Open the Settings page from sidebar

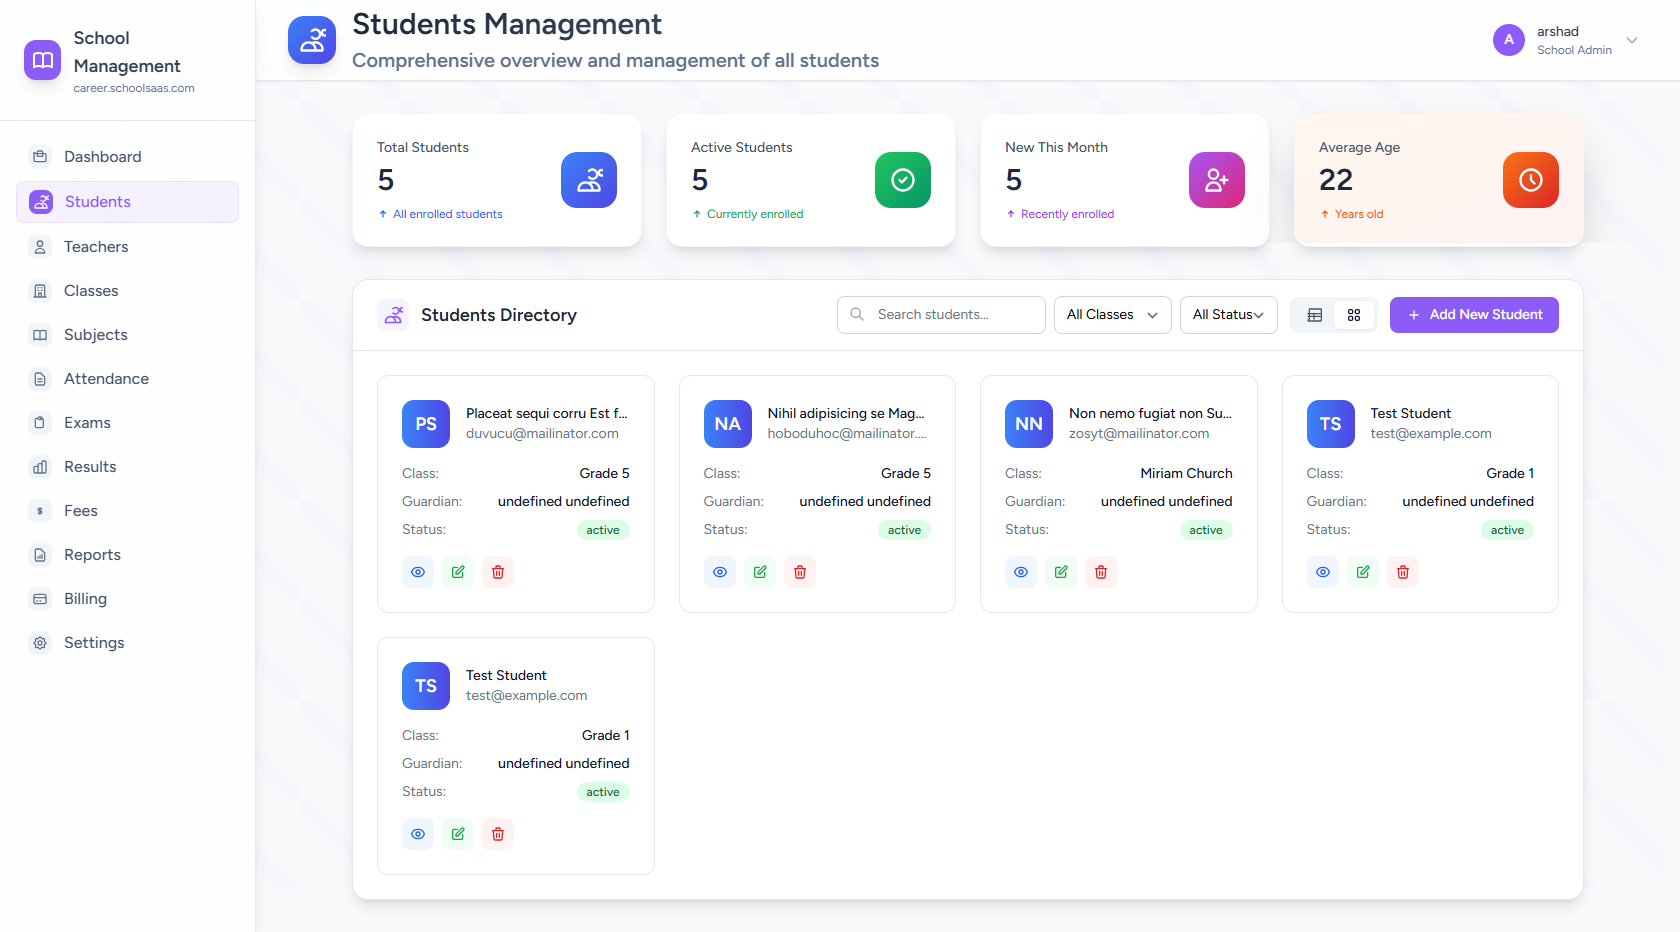[x=94, y=643]
